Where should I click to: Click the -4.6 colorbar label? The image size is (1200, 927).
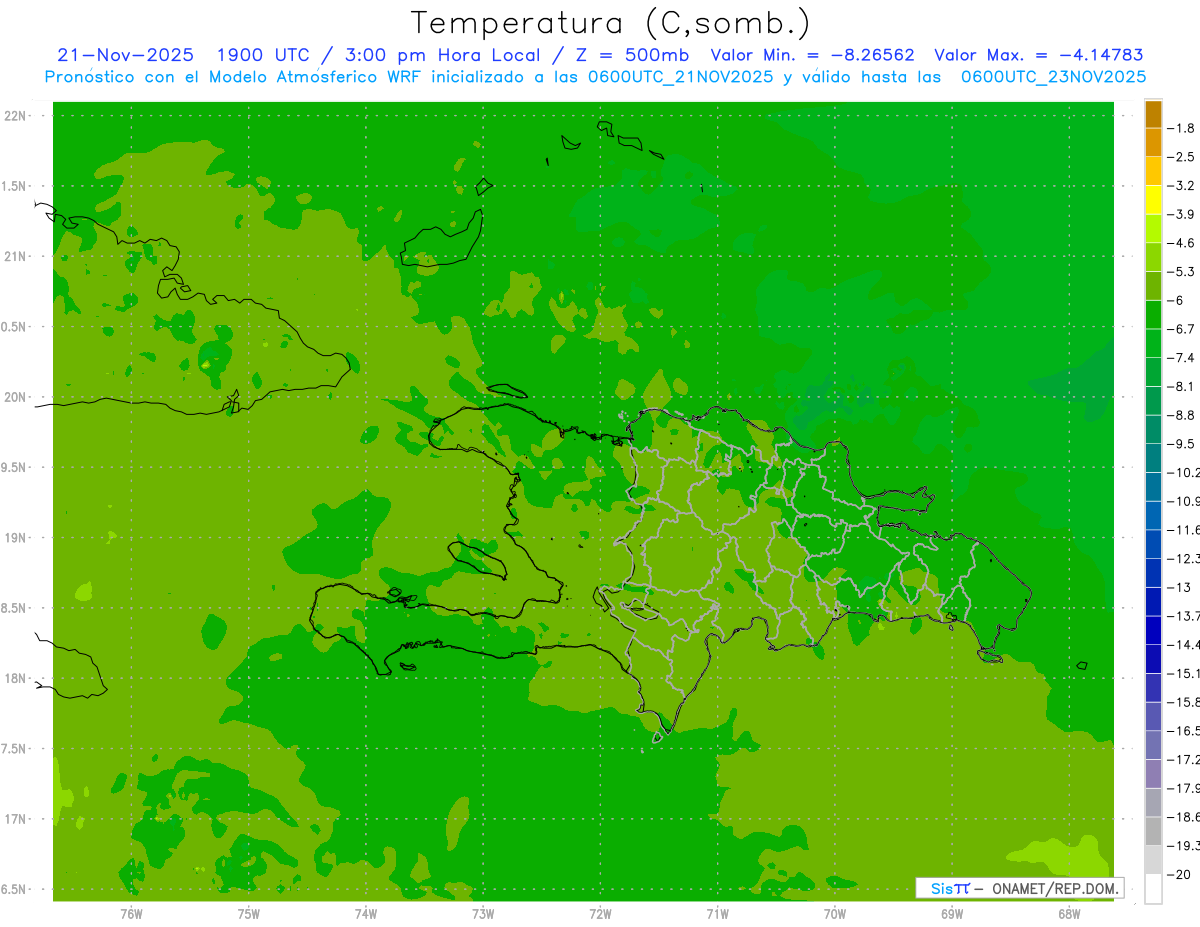[1183, 243]
